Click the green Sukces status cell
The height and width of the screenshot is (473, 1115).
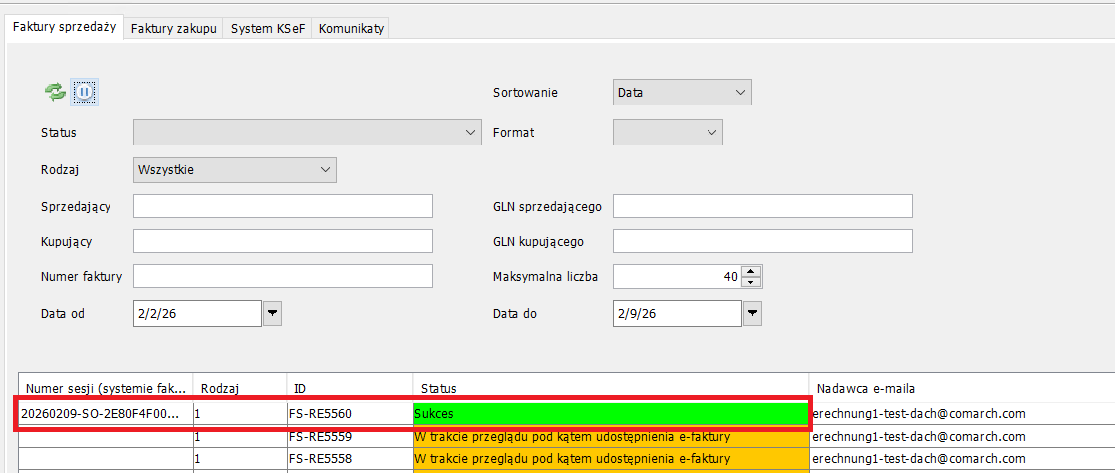pyautogui.click(x=611, y=413)
